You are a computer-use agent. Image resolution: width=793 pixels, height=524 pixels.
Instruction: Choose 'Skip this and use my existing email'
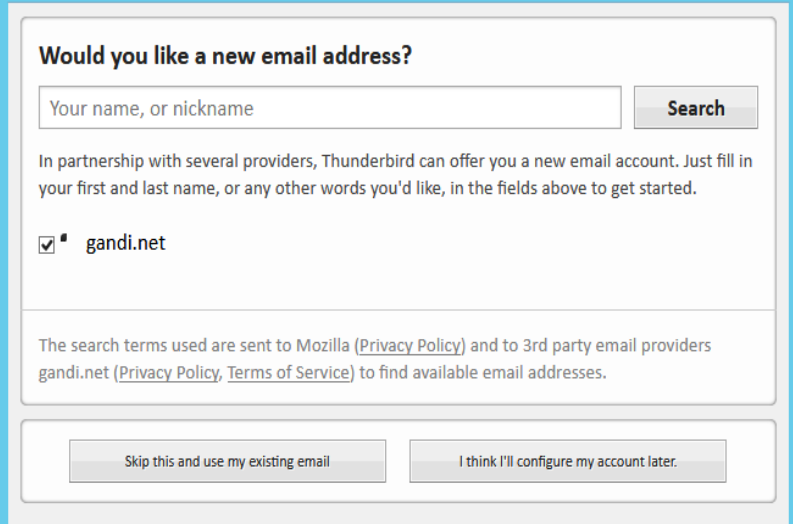[227, 461]
